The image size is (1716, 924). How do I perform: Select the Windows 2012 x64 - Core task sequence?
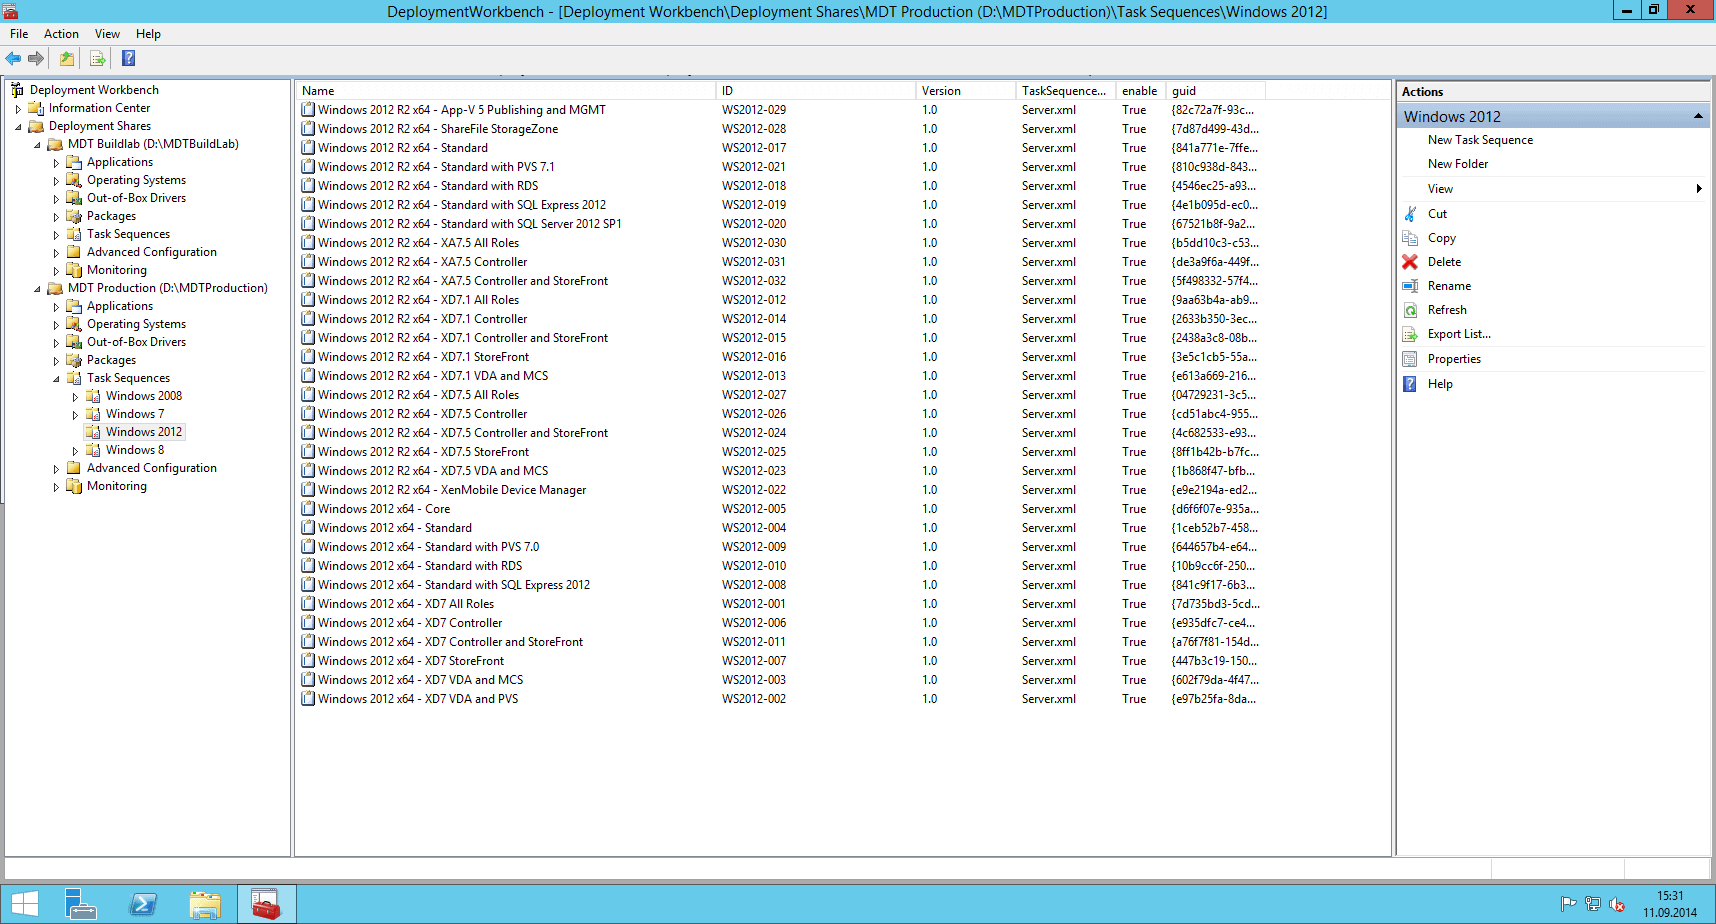point(383,509)
